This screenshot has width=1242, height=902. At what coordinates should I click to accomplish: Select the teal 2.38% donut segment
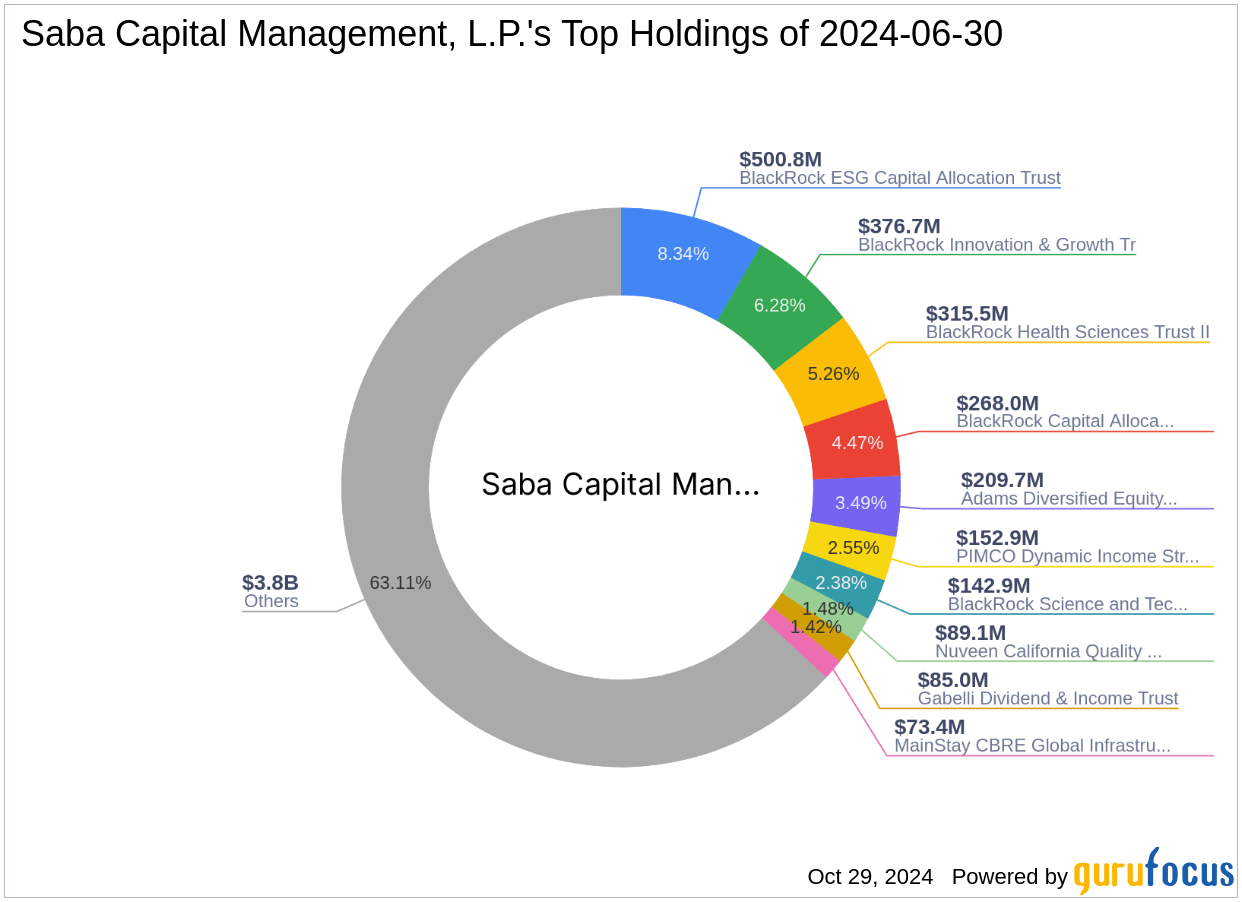[840, 582]
